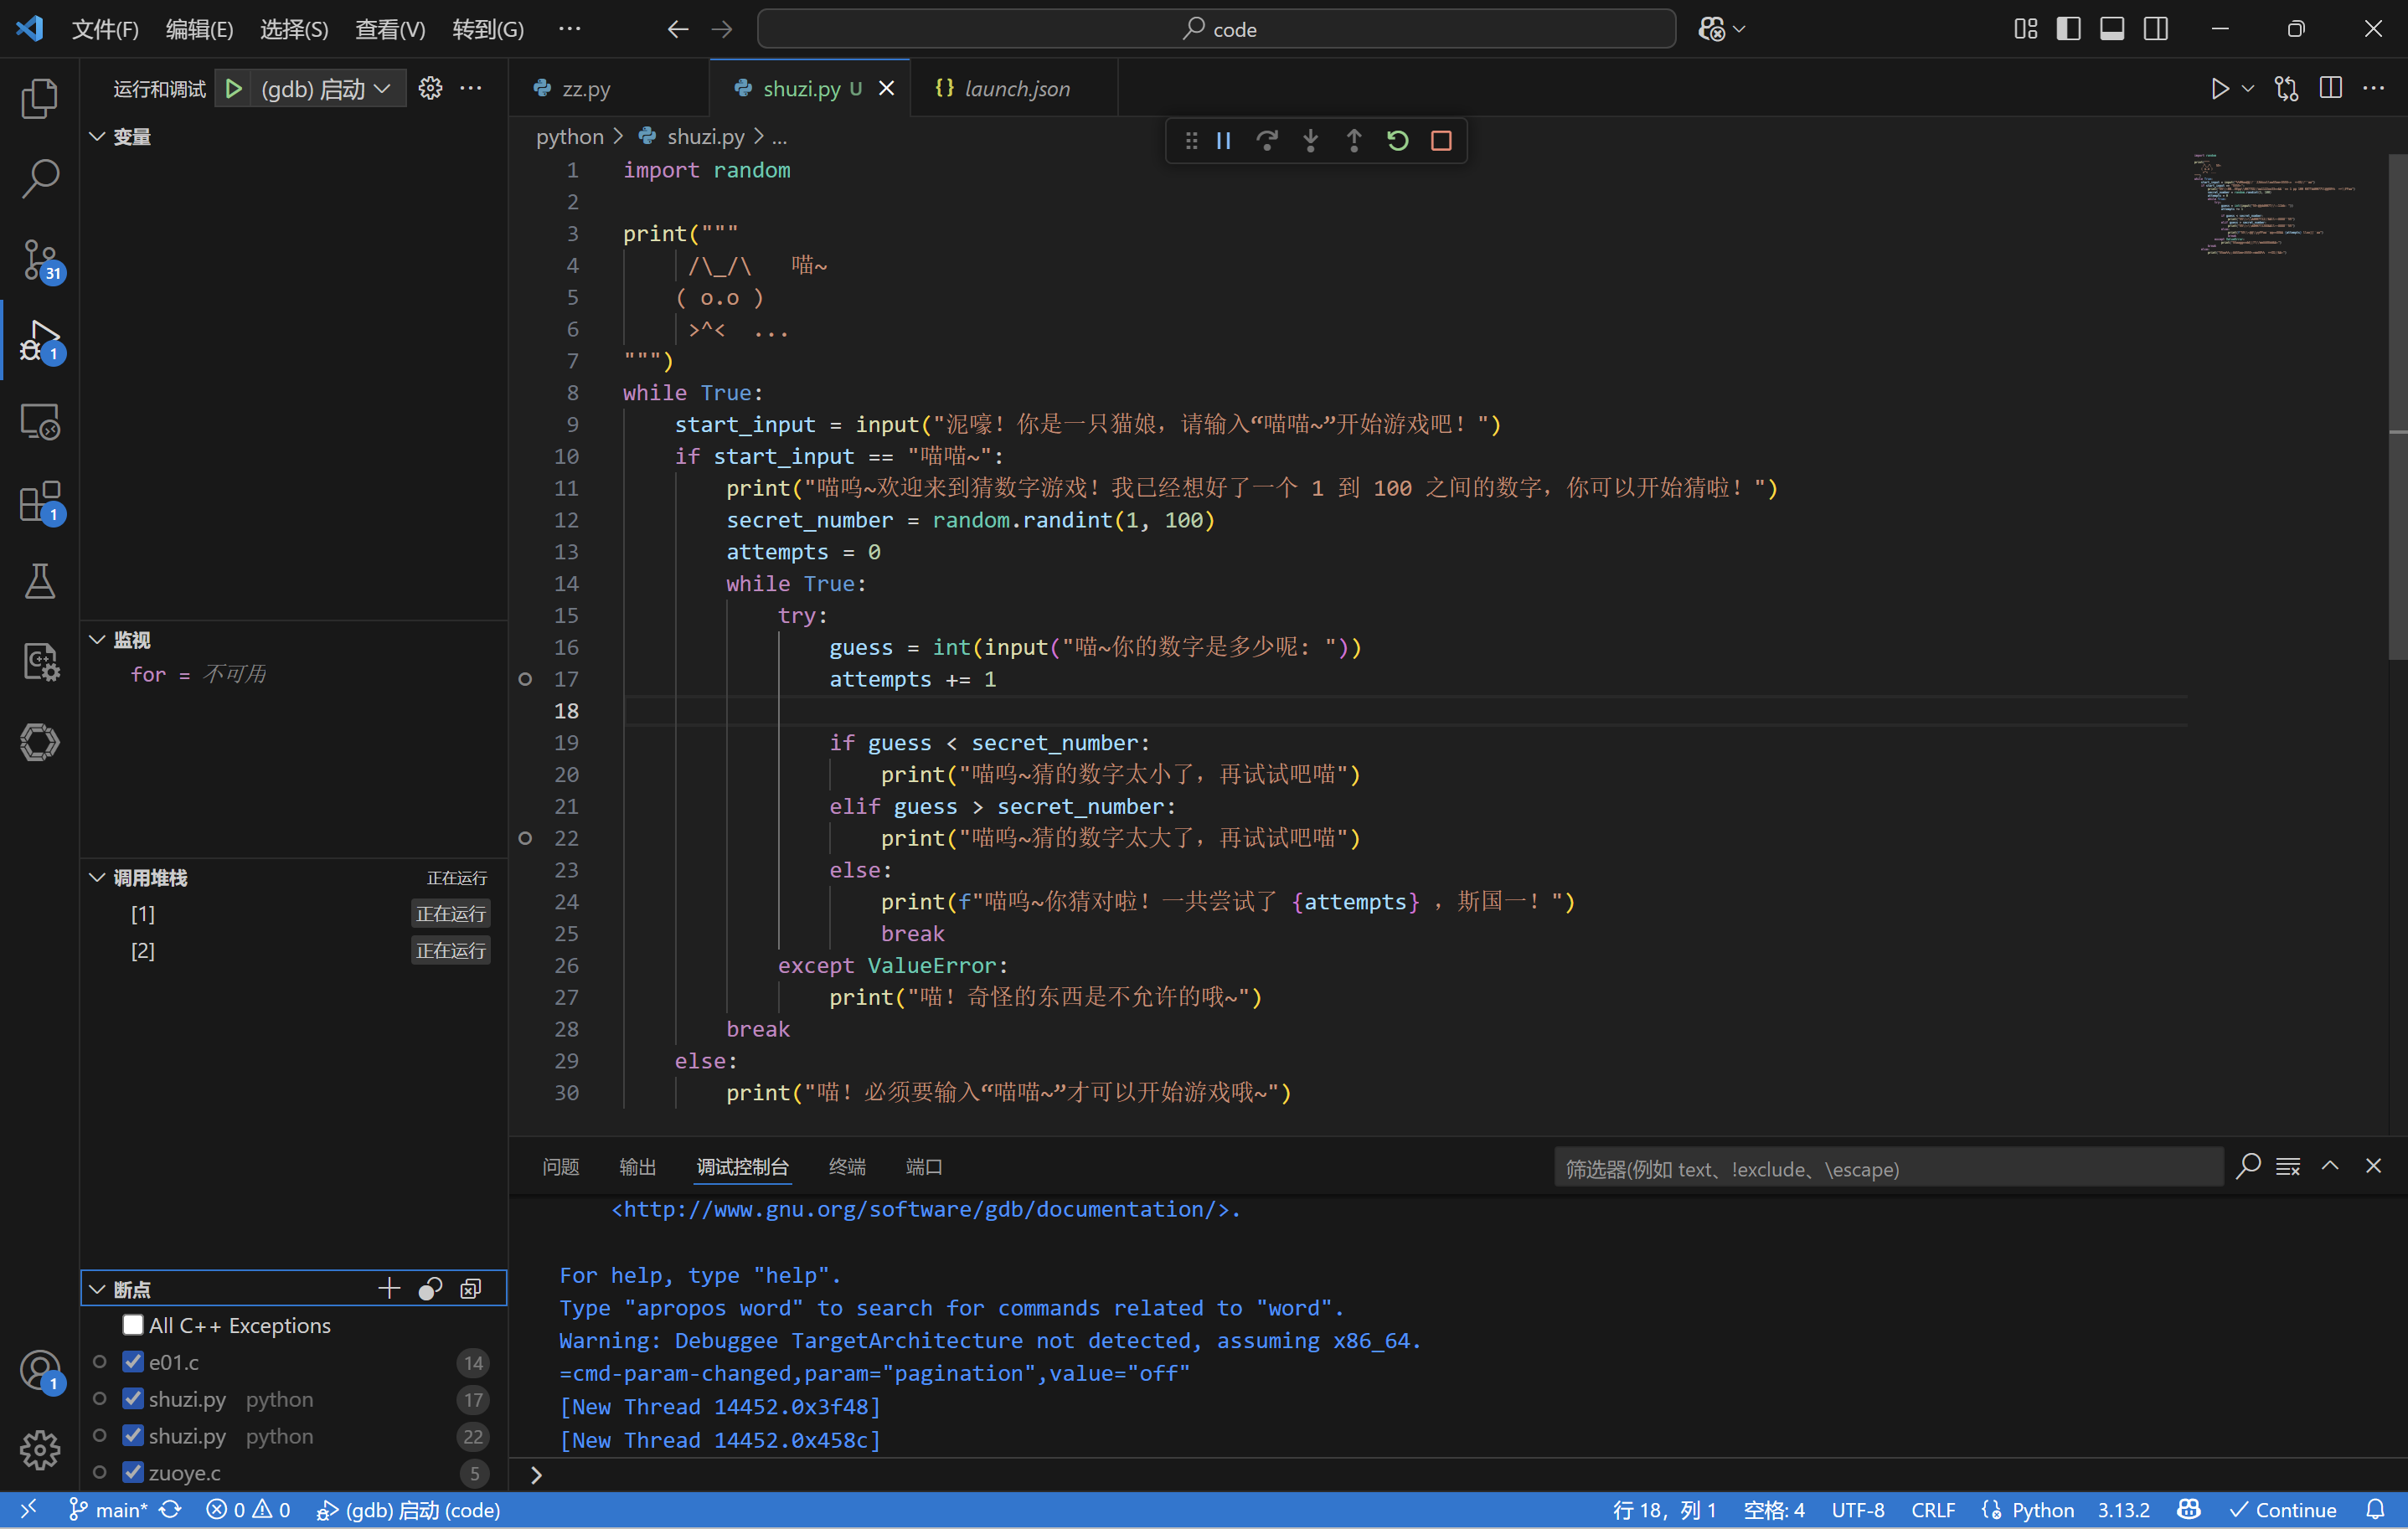
Task: Collapse the 监视 watch section
Action: (x=98, y=640)
